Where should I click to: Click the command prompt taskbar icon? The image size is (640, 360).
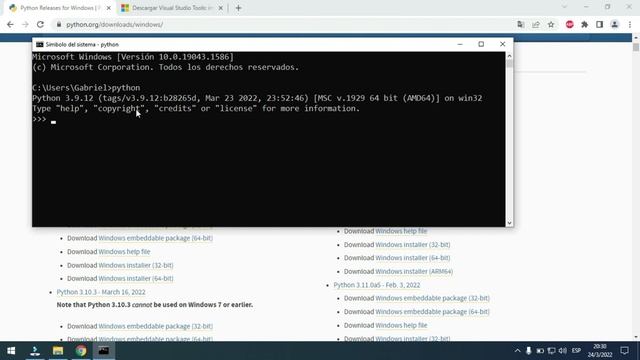tap(104, 351)
